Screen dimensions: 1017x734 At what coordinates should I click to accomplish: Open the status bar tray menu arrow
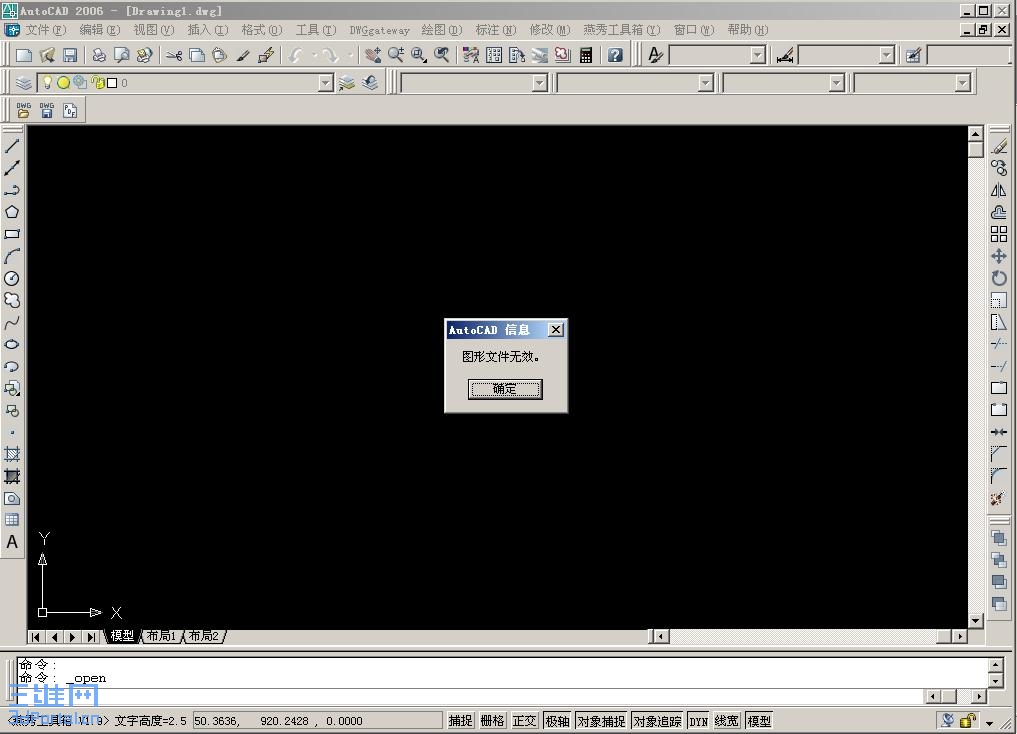pos(989,722)
